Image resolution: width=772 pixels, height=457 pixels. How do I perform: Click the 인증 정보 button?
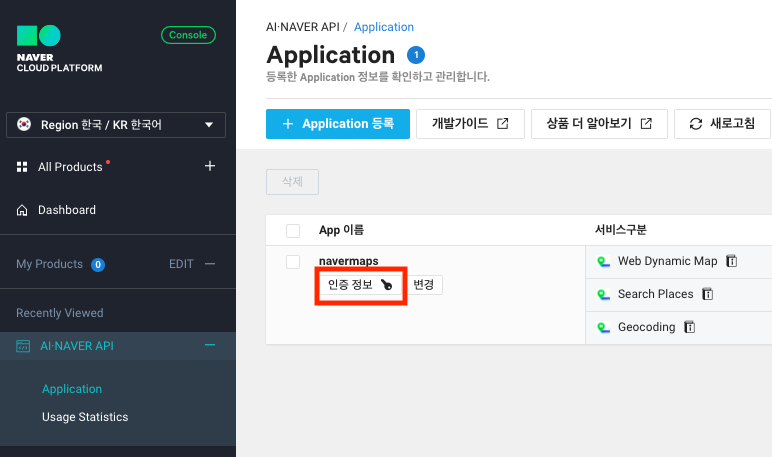(361, 285)
